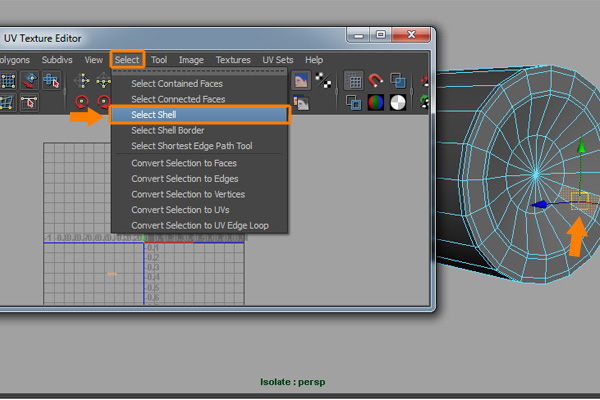The width and height of the screenshot is (600, 400).
Task: Click the RGB channels display icon
Action: pos(377,102)
